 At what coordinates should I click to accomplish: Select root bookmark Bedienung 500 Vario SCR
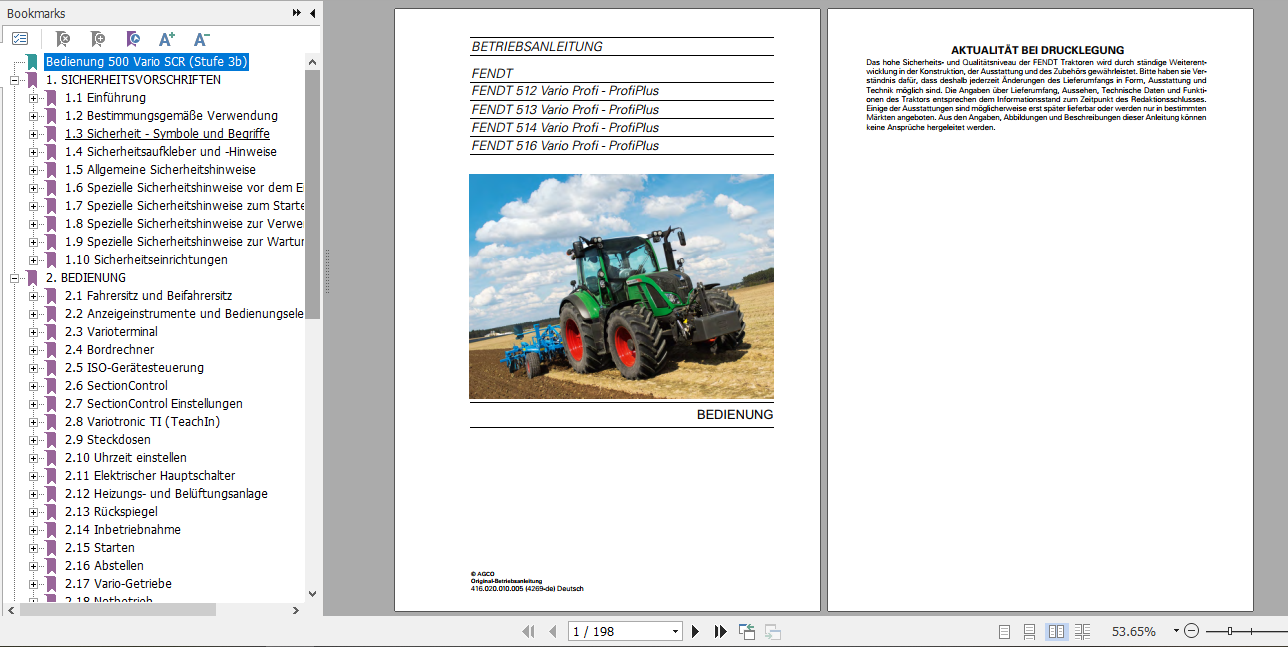click(x=146, y=62)
